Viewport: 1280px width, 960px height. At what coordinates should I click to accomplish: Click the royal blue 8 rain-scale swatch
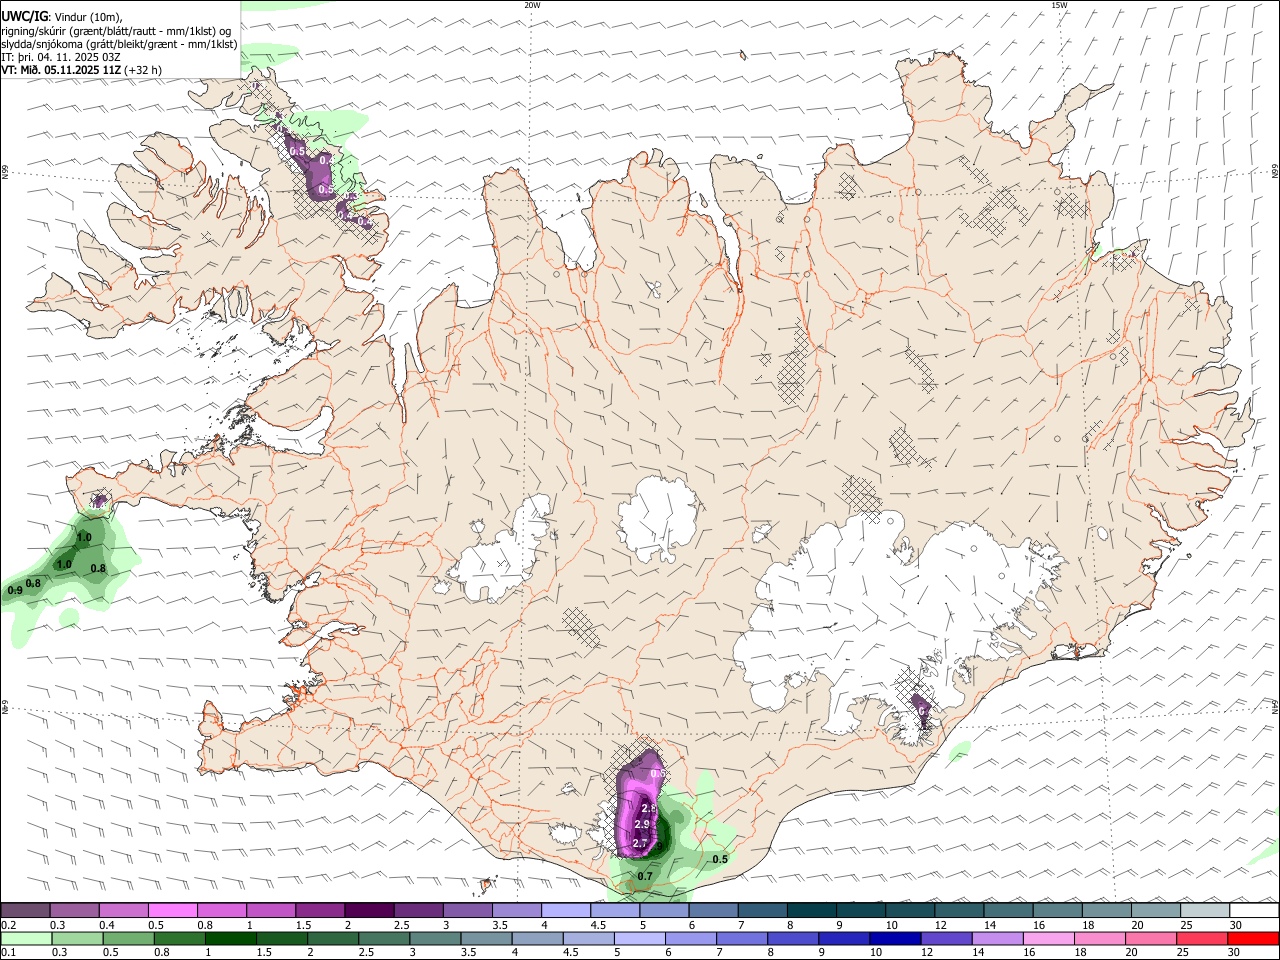click(x=793, y=938)
